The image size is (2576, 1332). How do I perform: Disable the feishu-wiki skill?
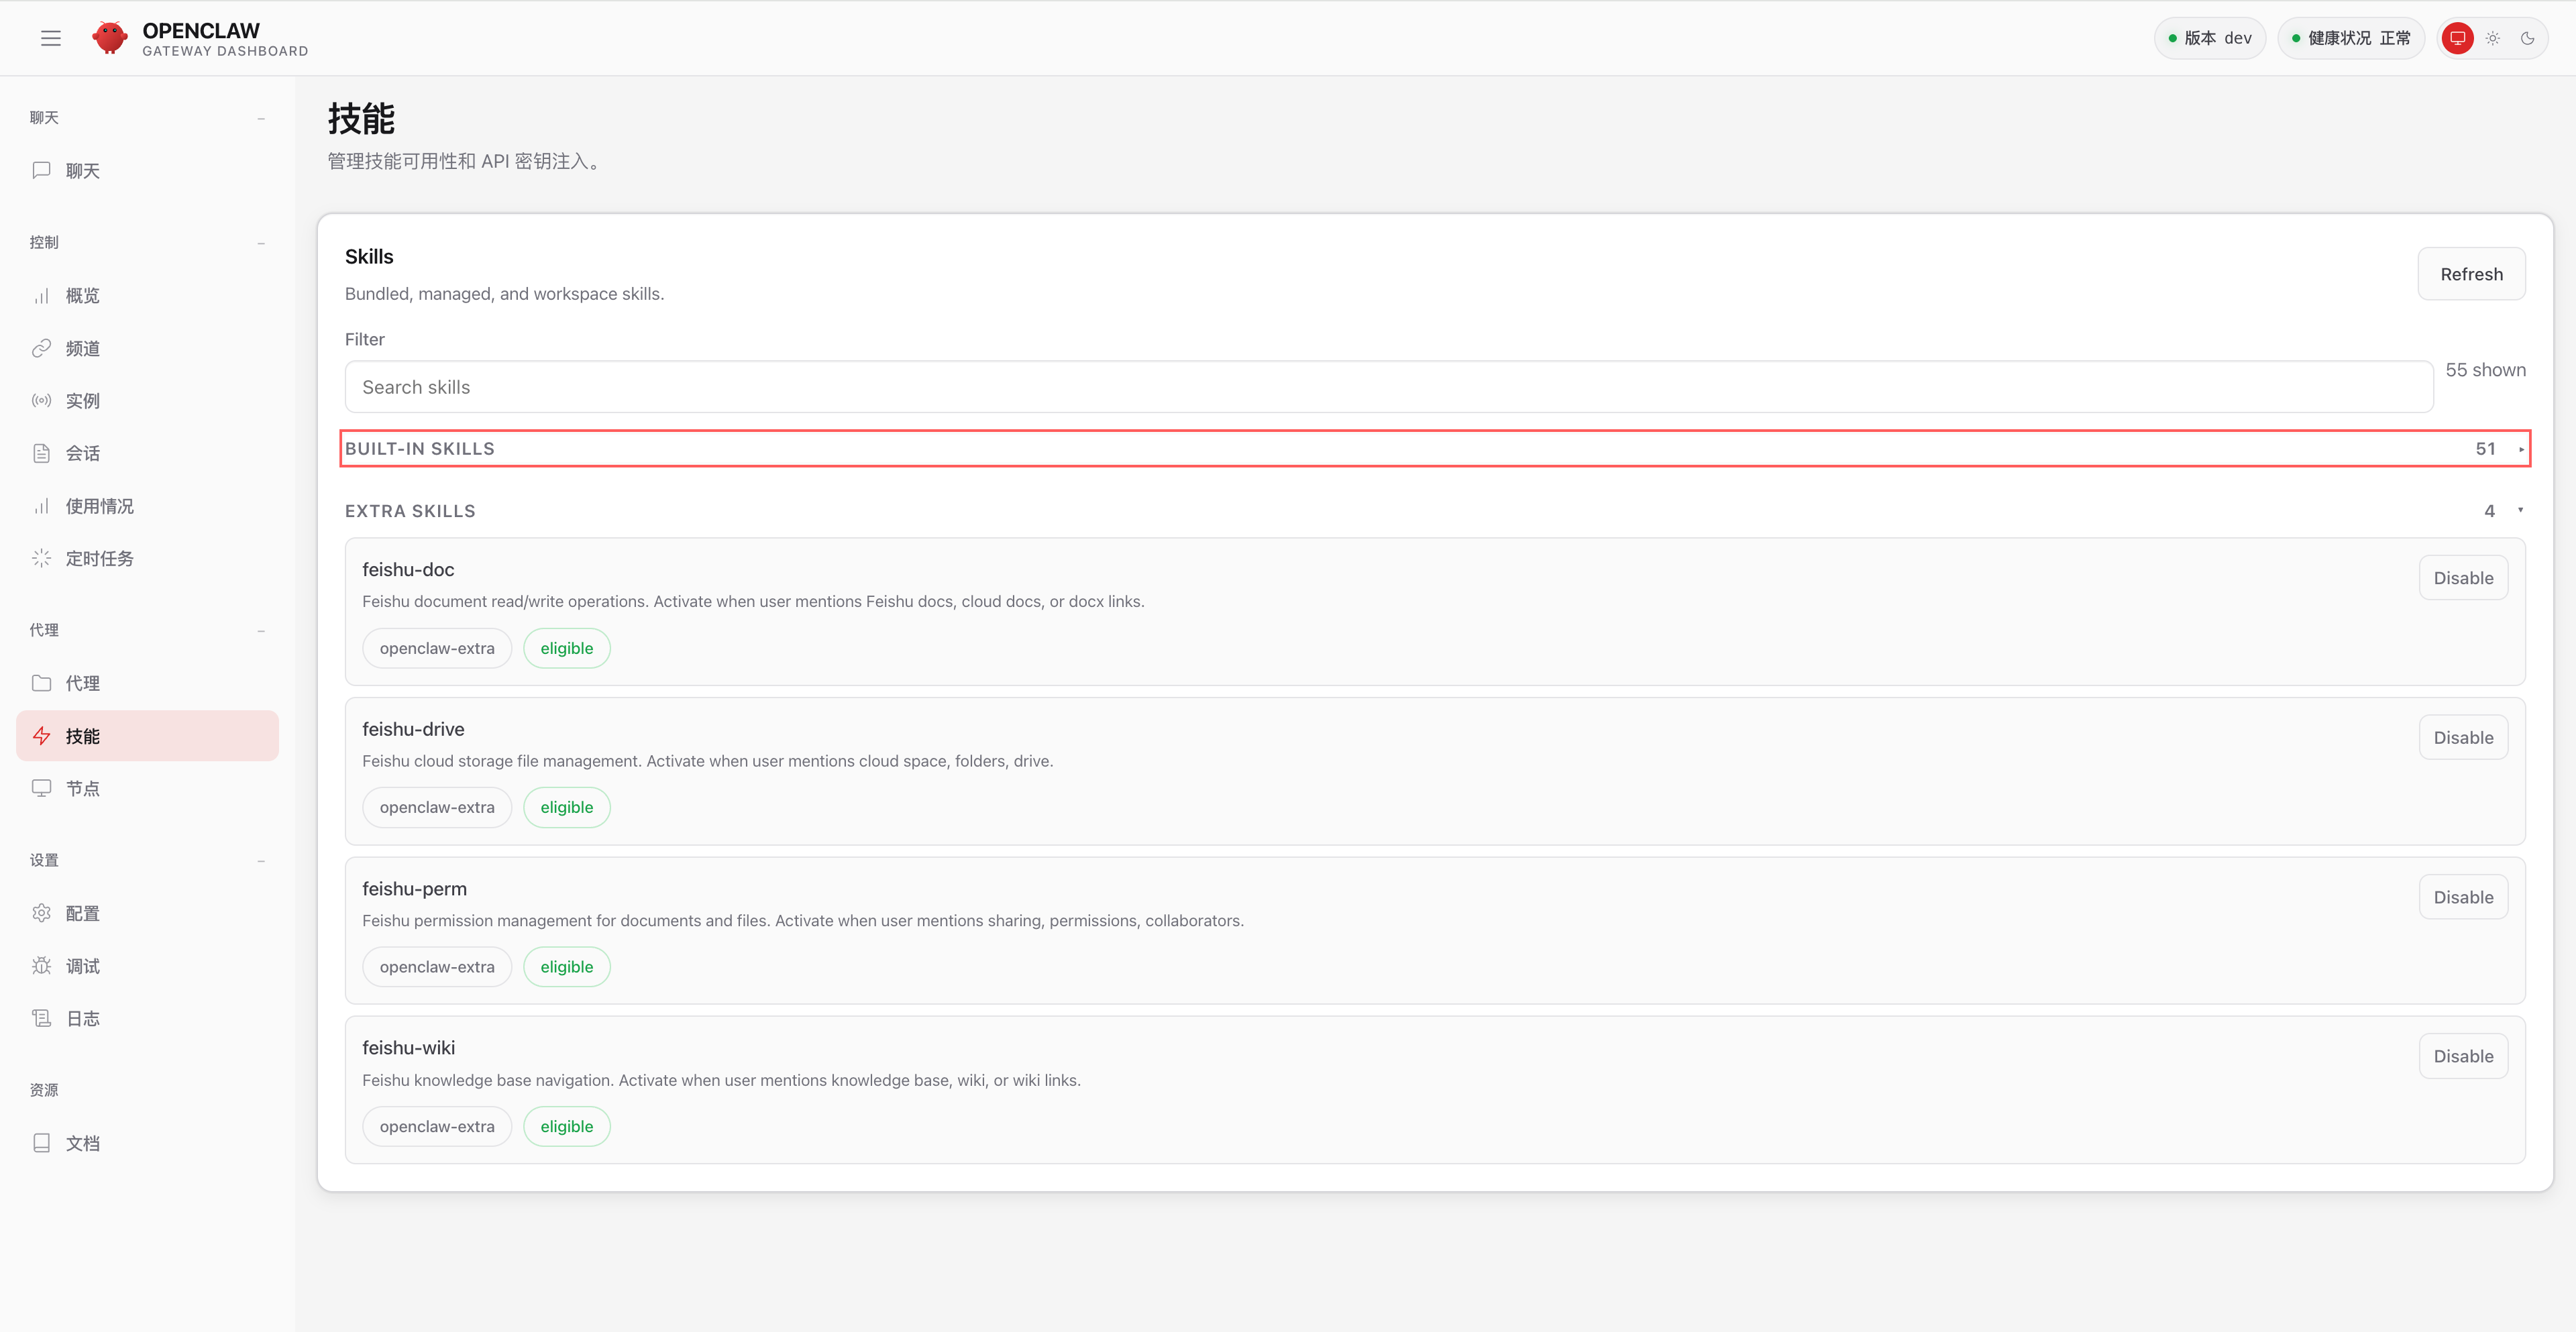pos(2463,1055)
